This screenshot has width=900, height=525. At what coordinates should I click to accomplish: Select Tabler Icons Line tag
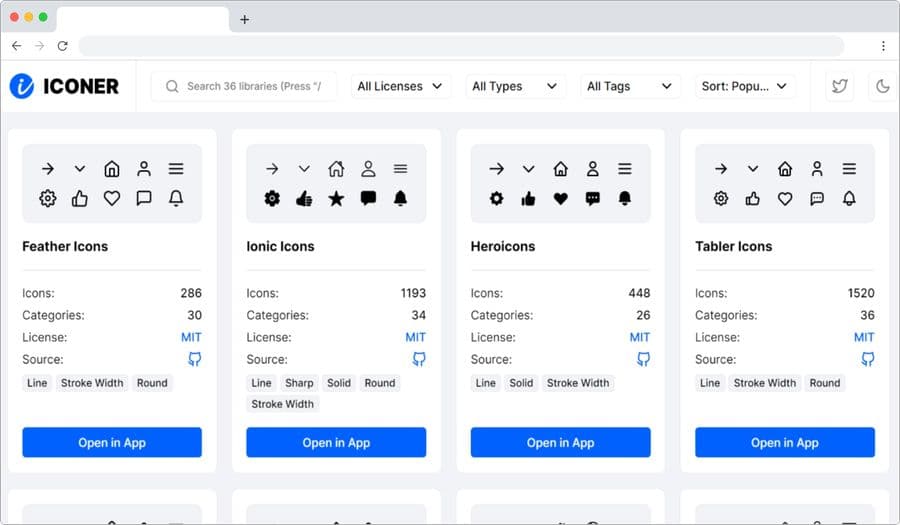coord(710,383)
